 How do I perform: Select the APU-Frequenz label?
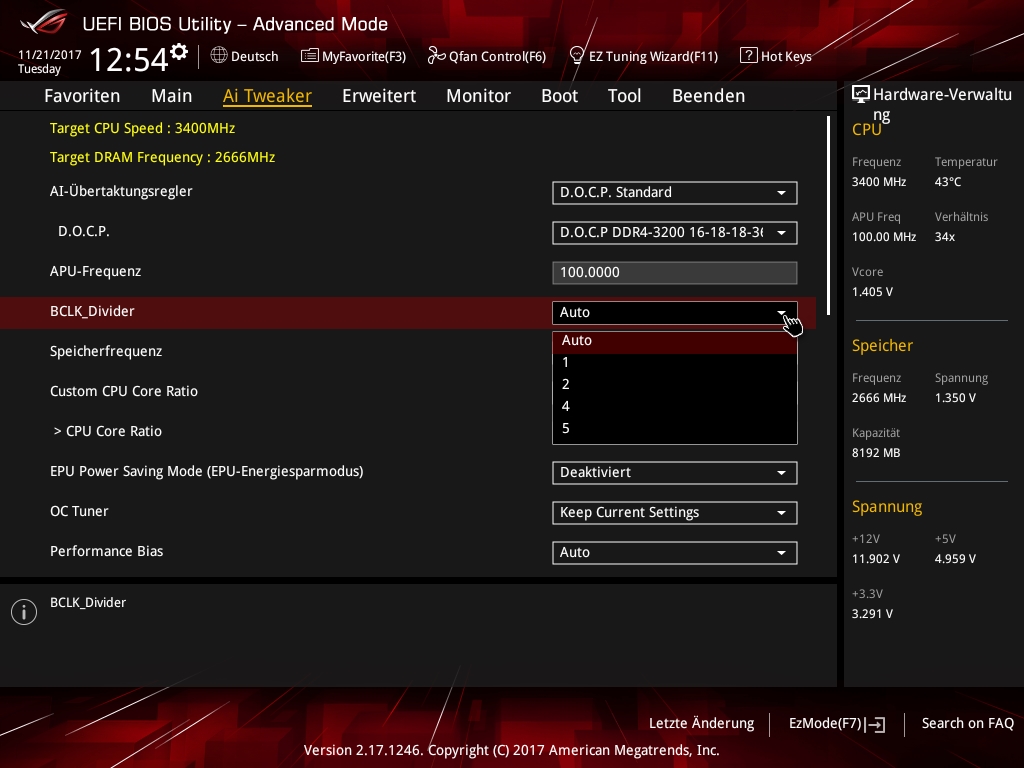(x=95, y=271)
